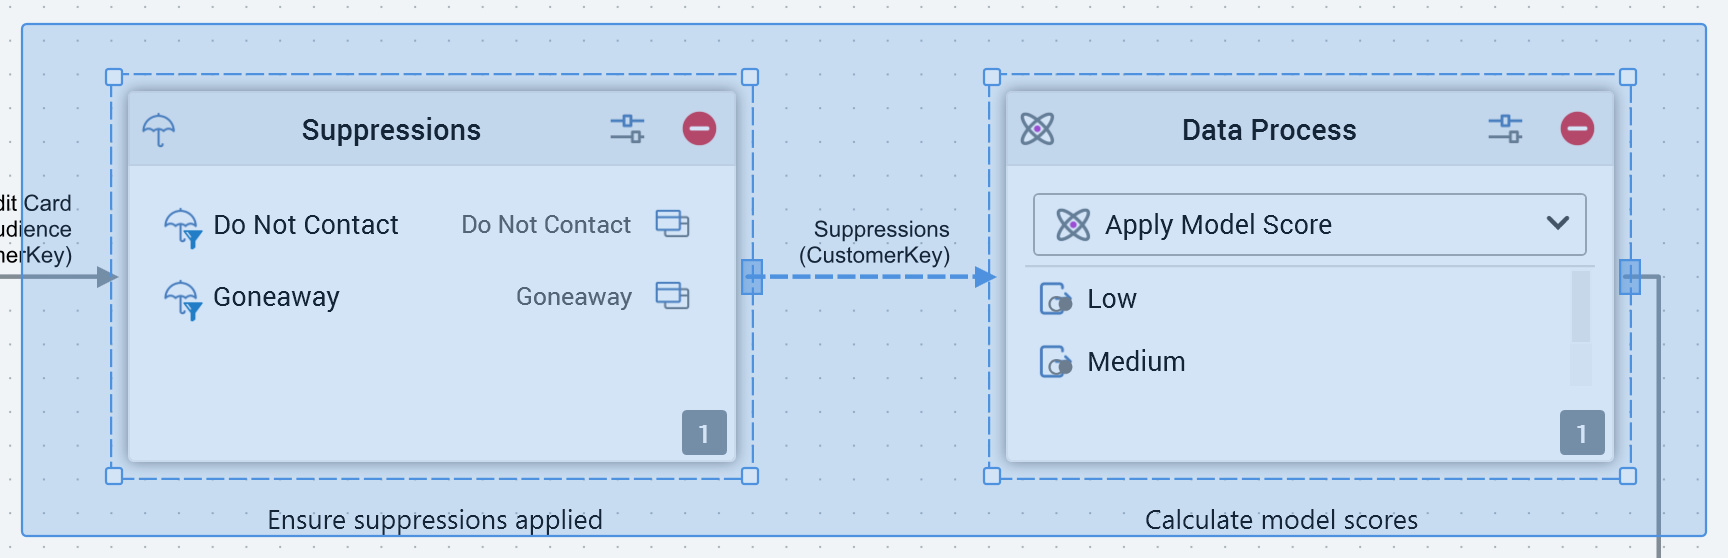Click the Suppressions node count badge
The height and width of the screenshot is (558, 1728).
click(x=704, y=433)
